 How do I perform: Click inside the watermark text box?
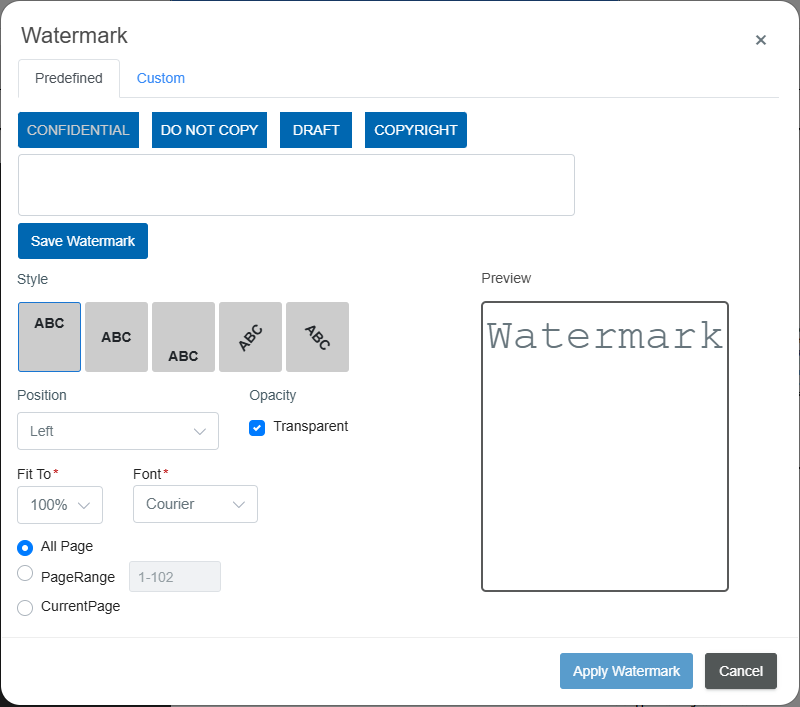coord(296,184)
